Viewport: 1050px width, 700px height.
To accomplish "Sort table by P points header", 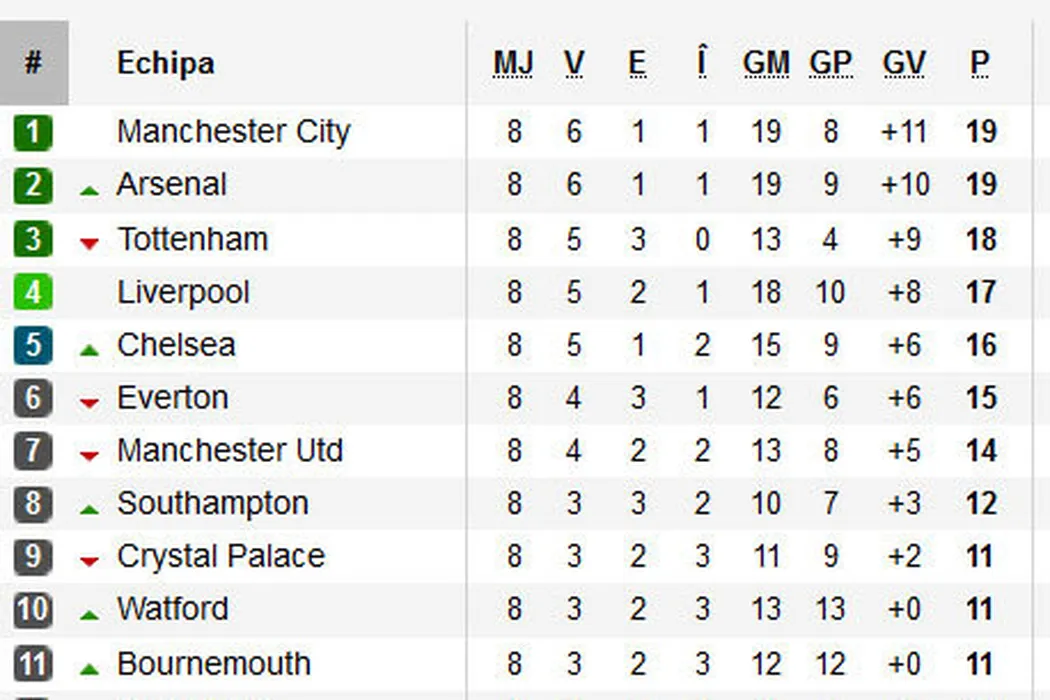I will click(979, 63).
